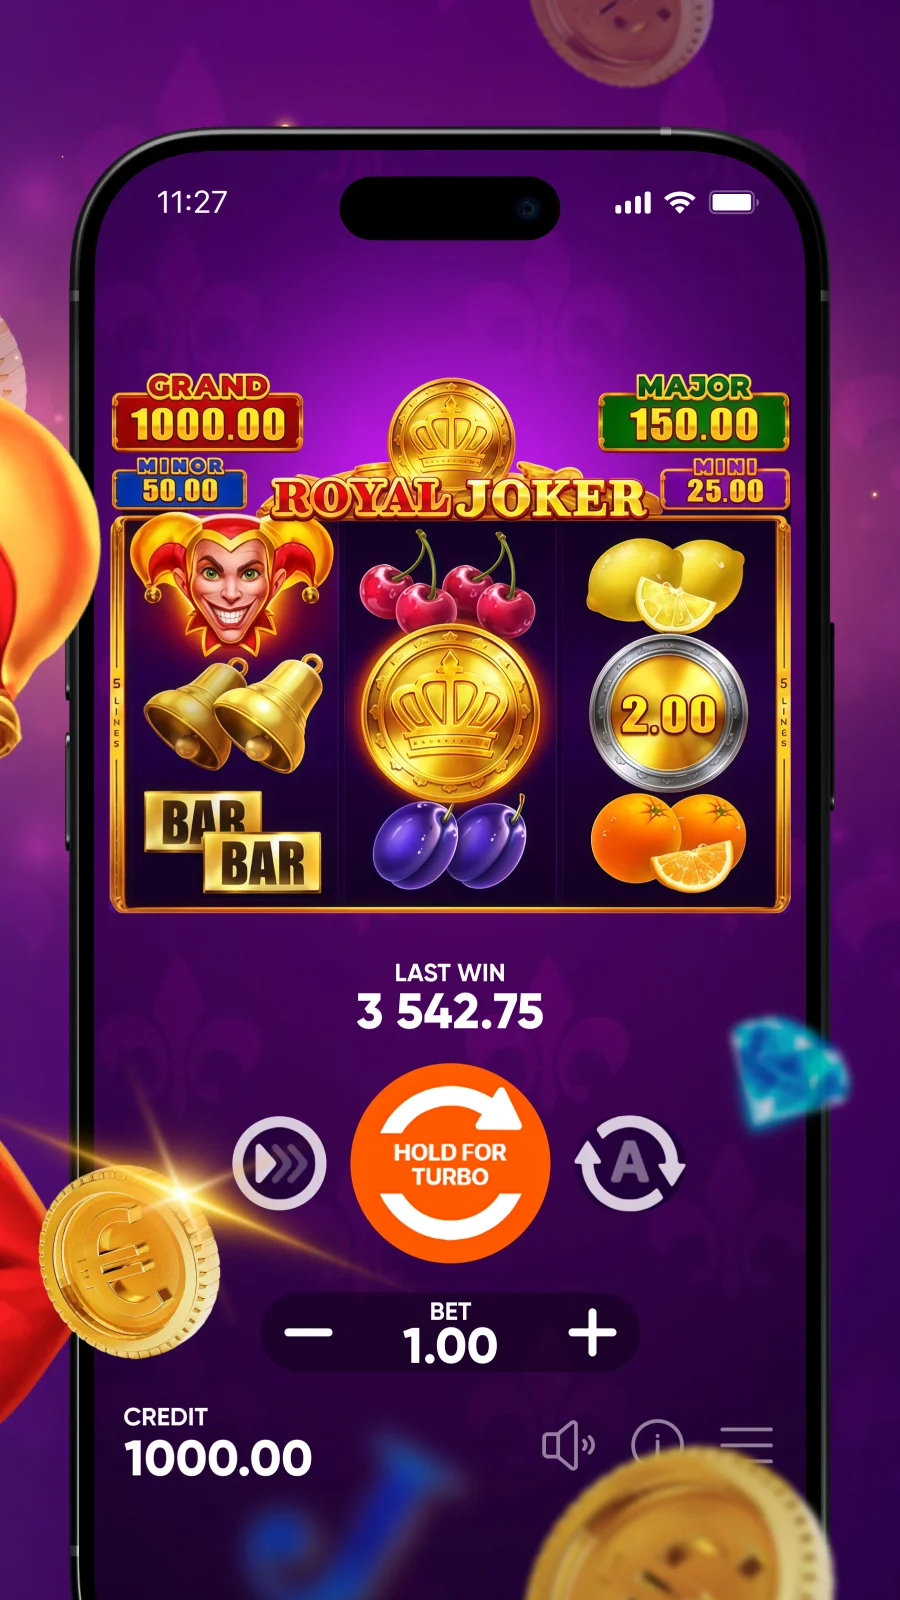Tap the orange Hold for Turbo spin button
Screen dimensions: 900x1600
pos(450,1163)
